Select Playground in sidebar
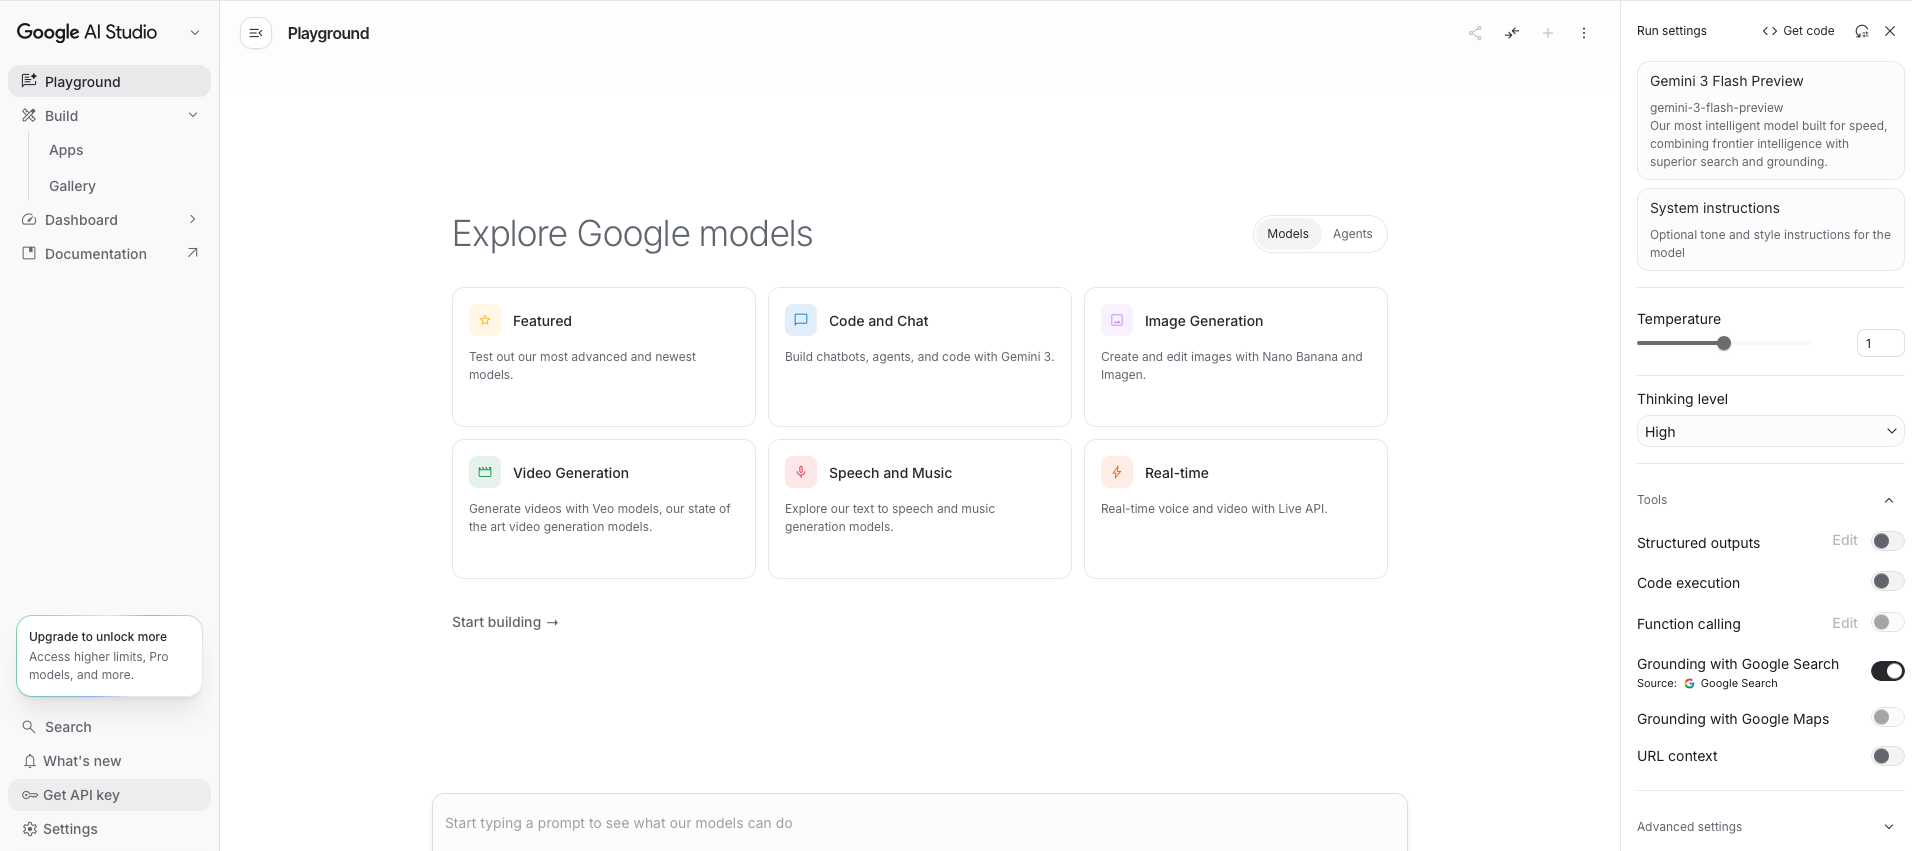 coord(109,81)
